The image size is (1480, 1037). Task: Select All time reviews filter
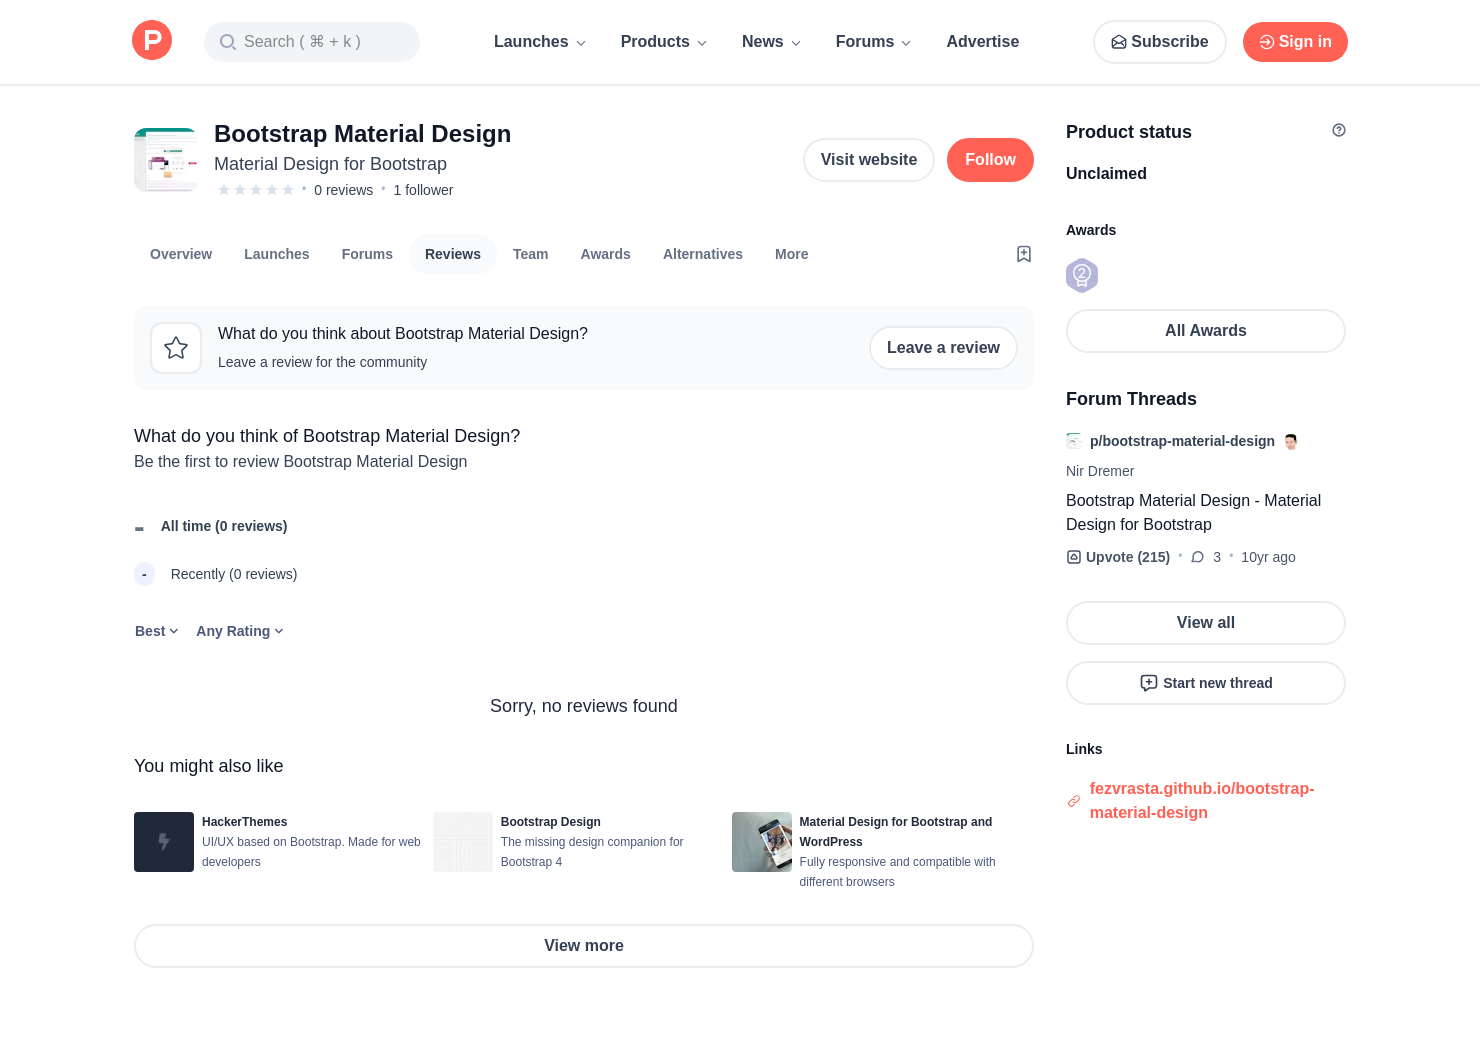[x=223, y=526]
